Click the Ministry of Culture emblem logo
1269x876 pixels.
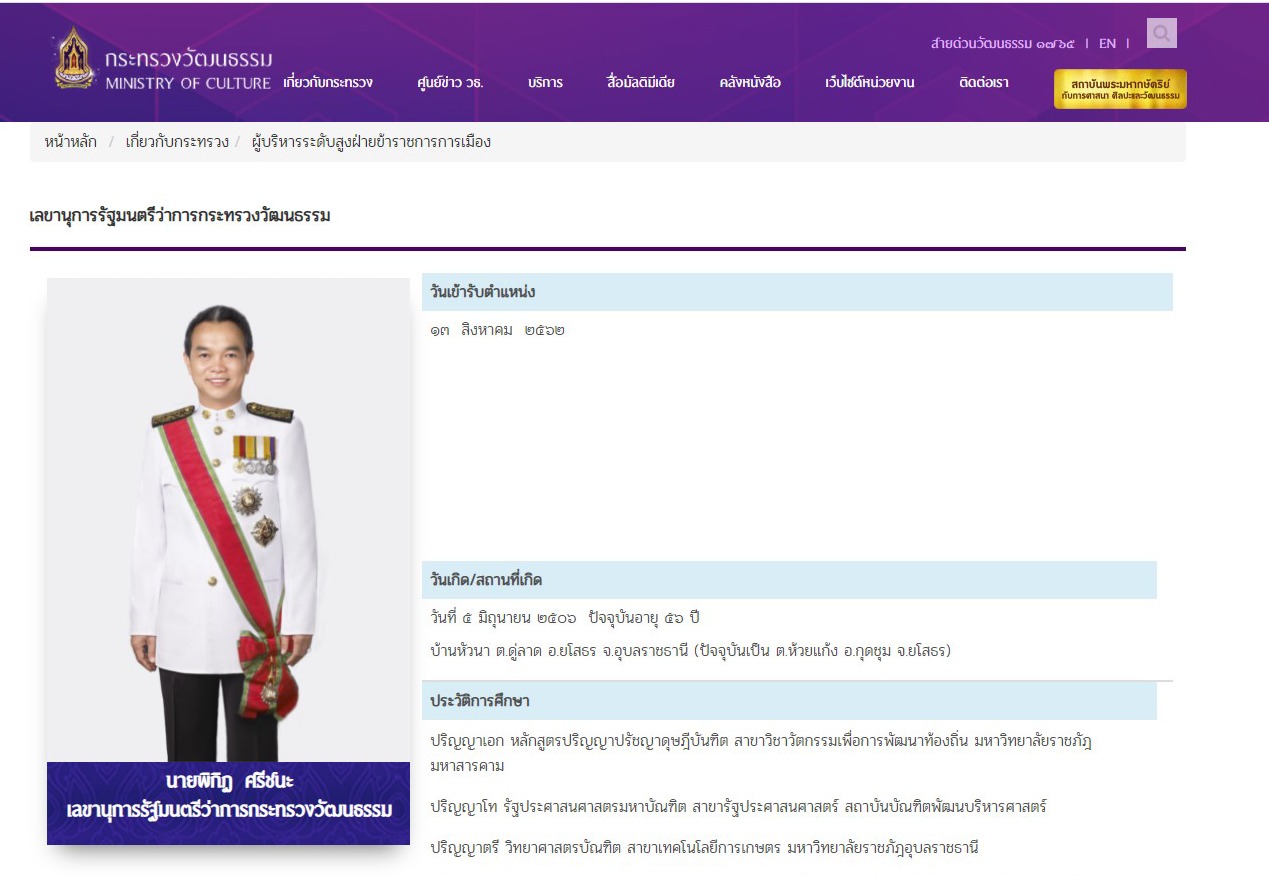(x=75, y=58)
